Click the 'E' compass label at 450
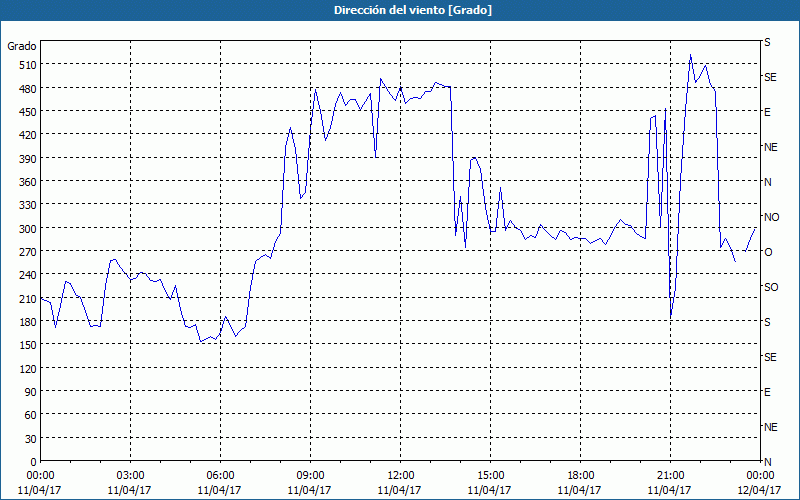Viewport: 800px width, 500px height. pyautogui.click(x=767, y=112)
